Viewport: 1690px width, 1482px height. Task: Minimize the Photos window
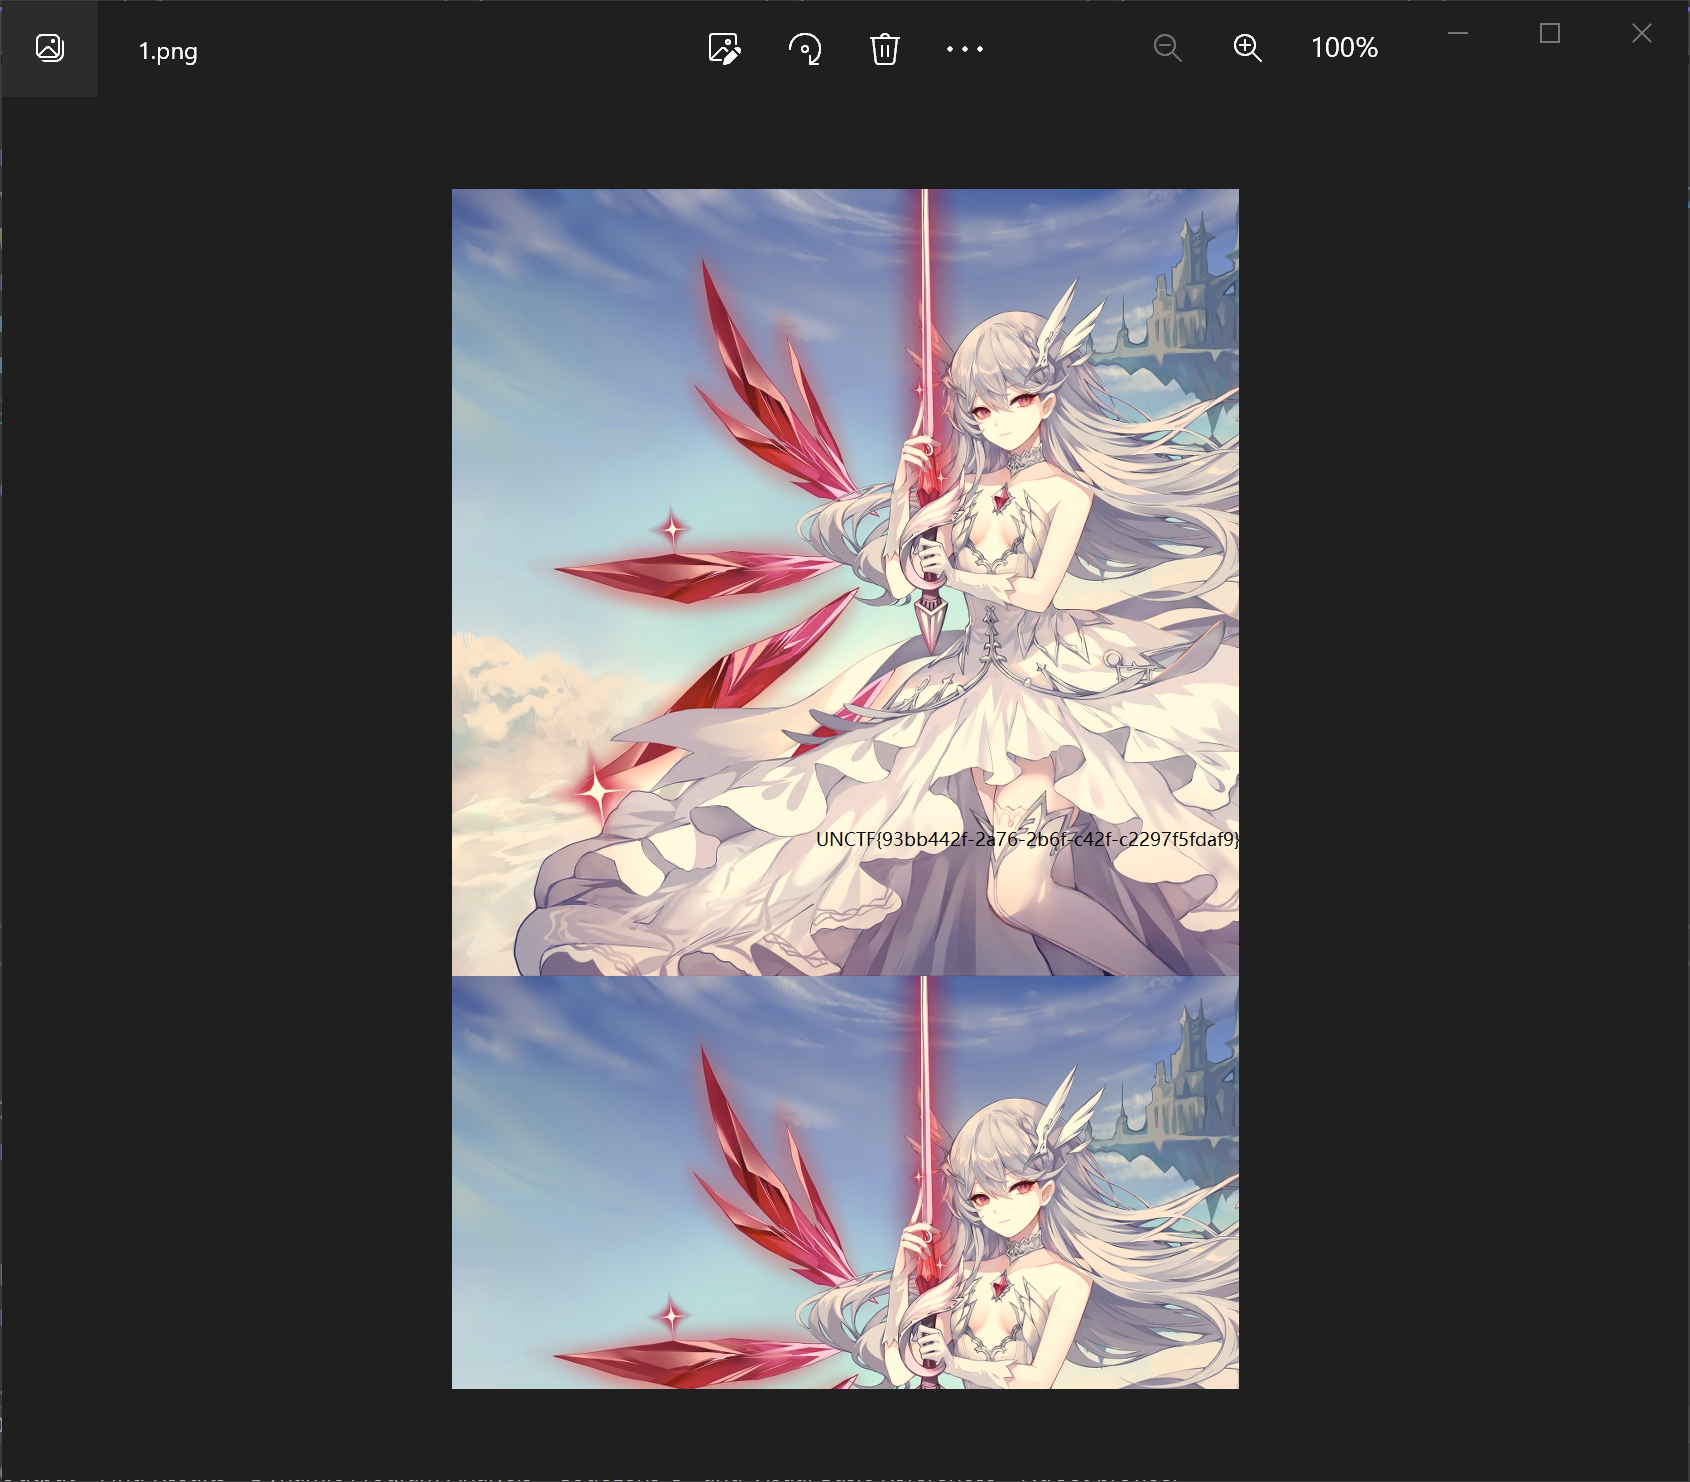click(x=1458, y=34)
